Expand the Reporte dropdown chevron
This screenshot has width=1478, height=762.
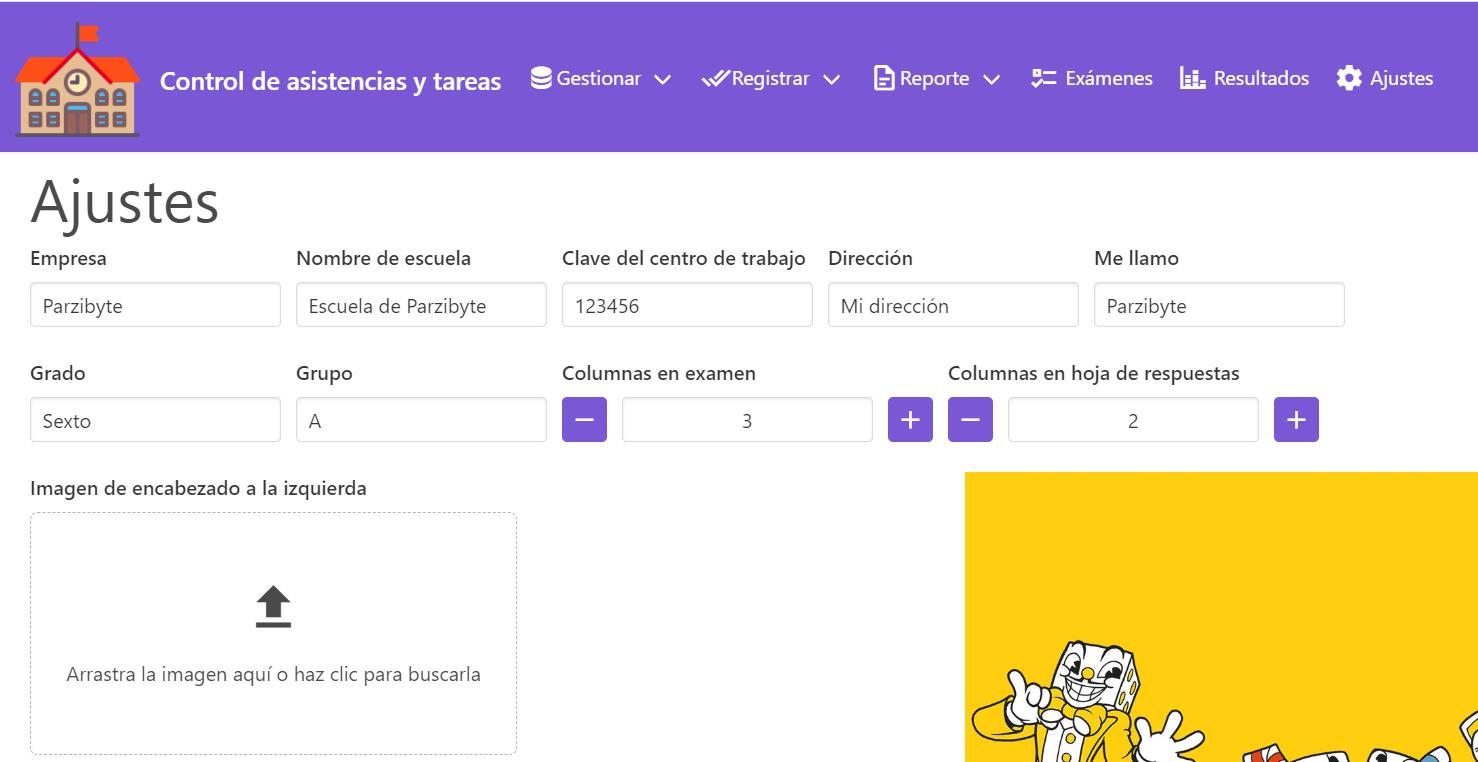[x=991, y=79]
